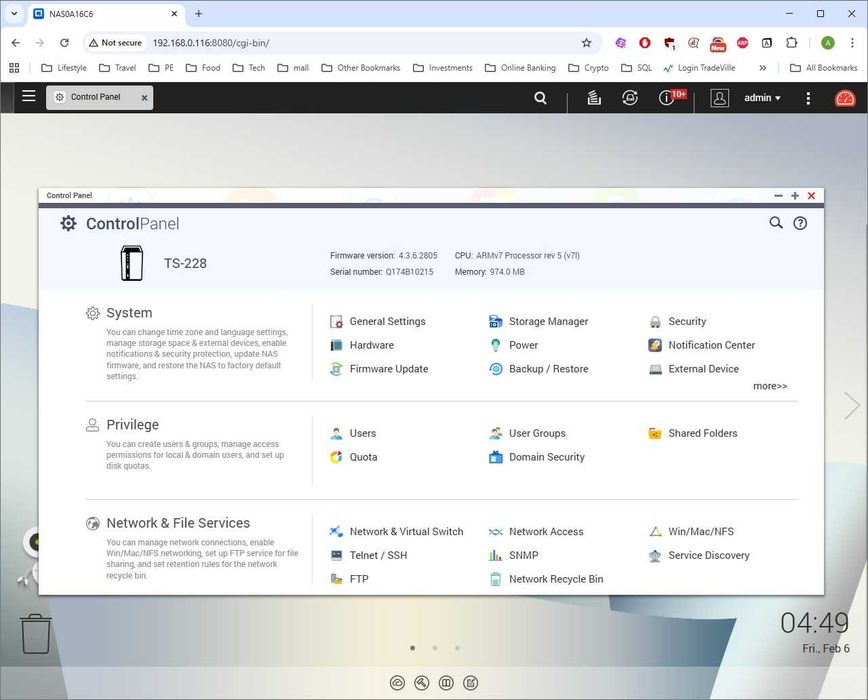Open Backup / Restore
The image size is (868, 700).
click(x=539, y=369)
